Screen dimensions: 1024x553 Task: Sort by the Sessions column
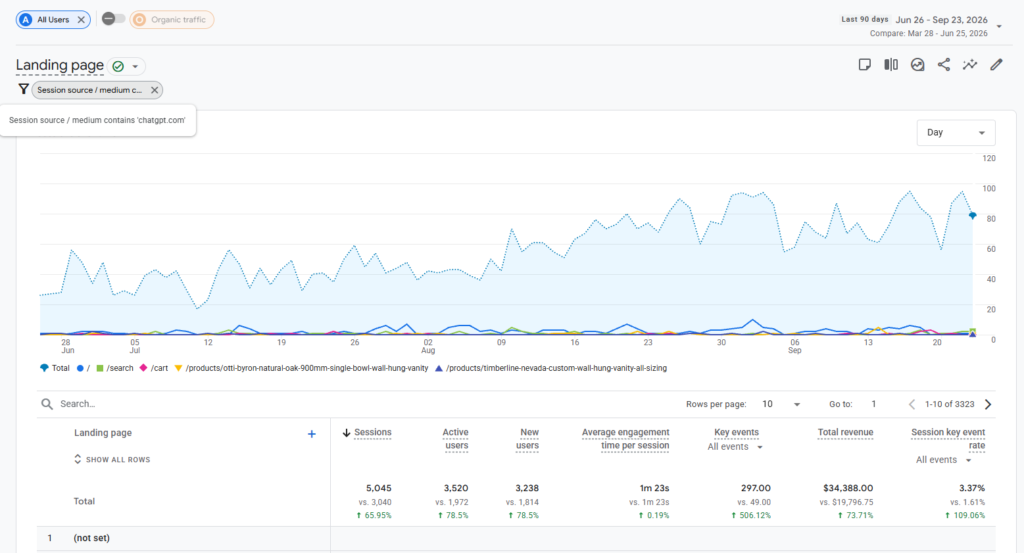[372, 432]
